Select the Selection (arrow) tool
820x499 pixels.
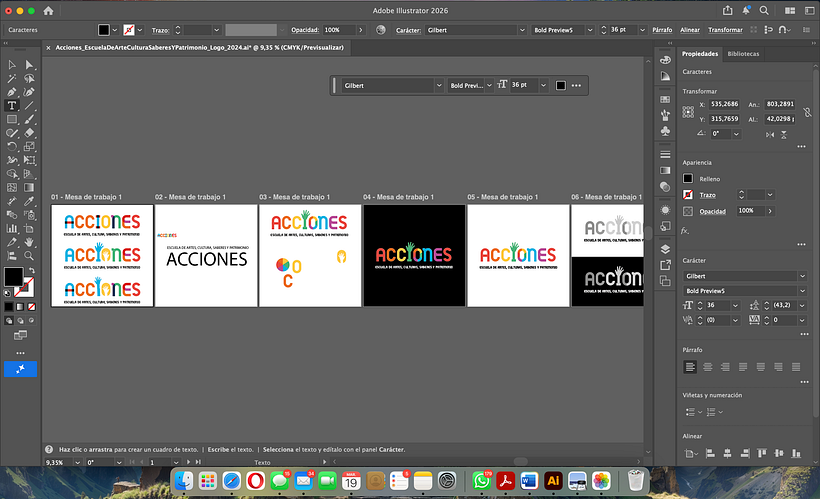click(x=12, y=65)
